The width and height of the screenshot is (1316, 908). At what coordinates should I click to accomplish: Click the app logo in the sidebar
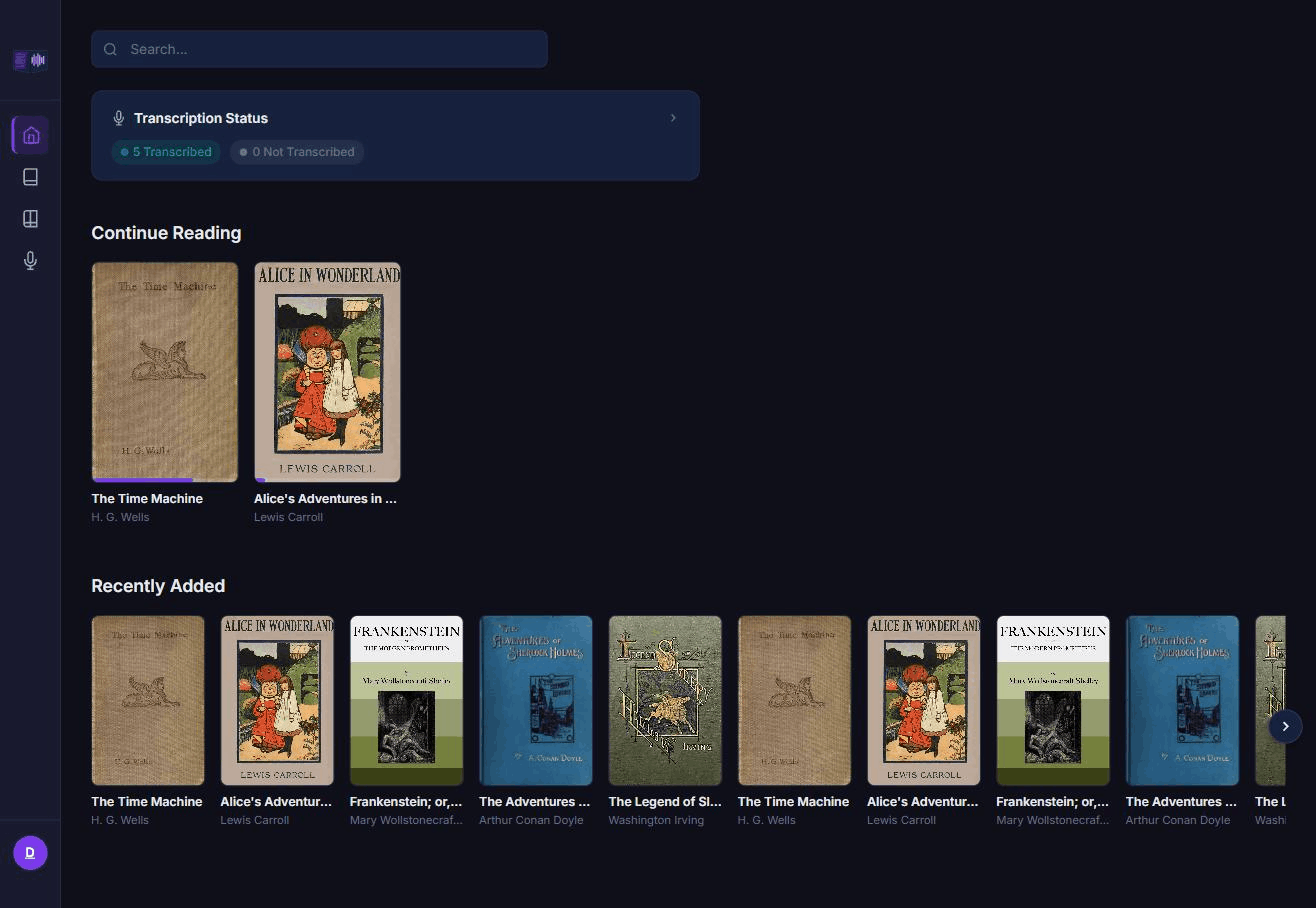point(30,61)
